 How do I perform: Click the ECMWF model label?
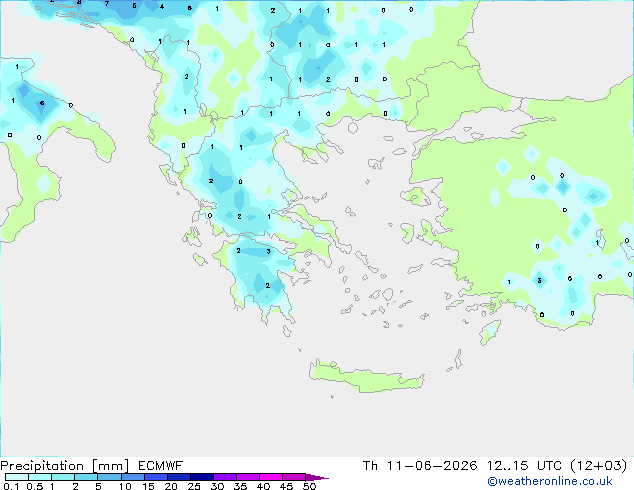tap(161, 466)
